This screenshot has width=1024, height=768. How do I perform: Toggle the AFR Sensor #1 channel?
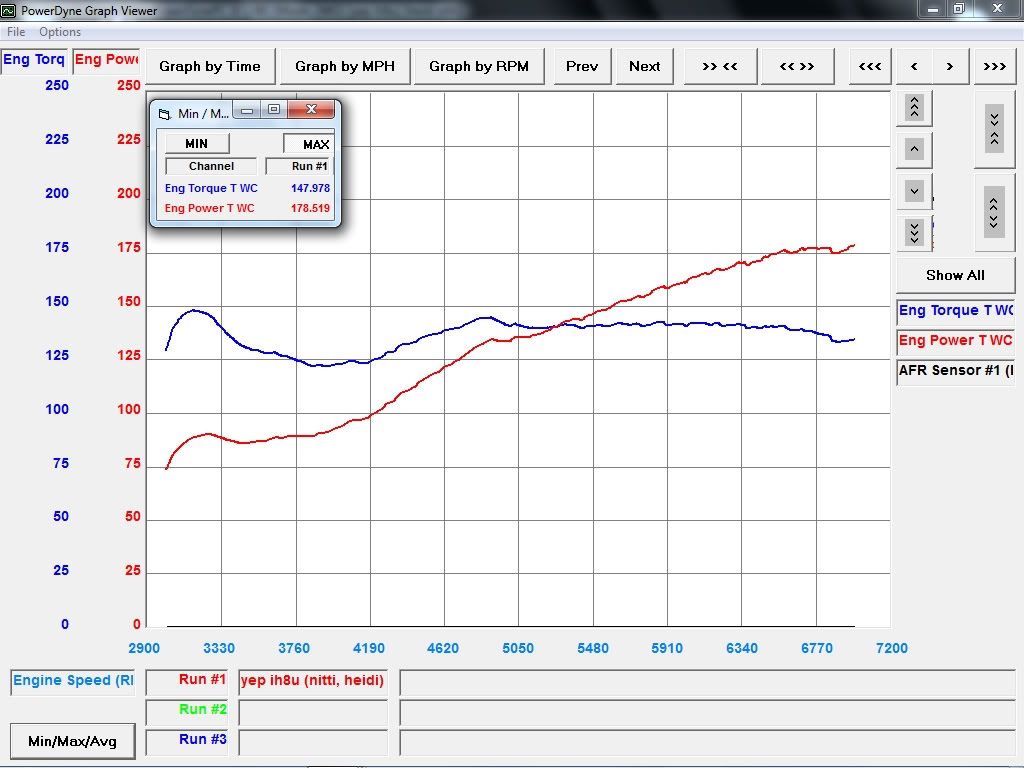click(955, 371)
